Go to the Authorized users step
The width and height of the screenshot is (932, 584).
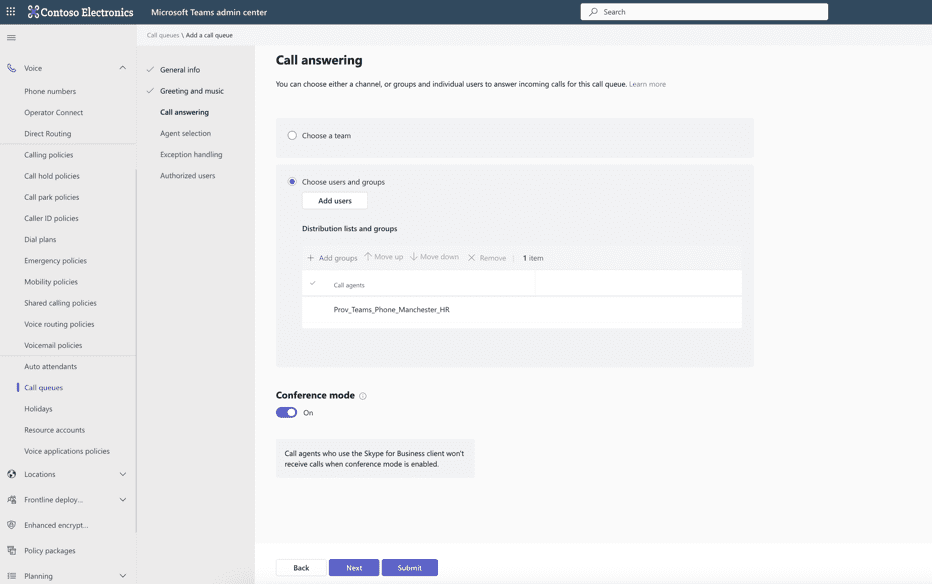[x=187, y=176]
